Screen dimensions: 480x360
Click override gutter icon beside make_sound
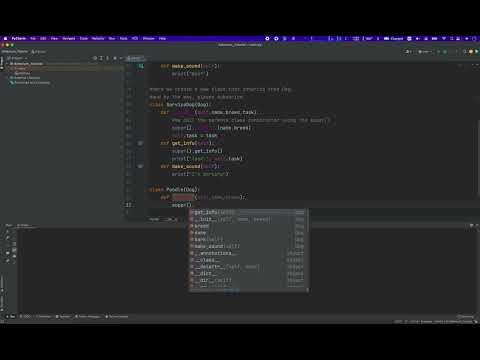coord(141,166)
